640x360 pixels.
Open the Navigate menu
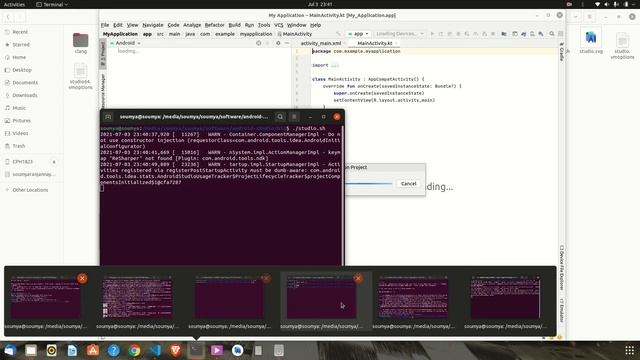point(153,25)
